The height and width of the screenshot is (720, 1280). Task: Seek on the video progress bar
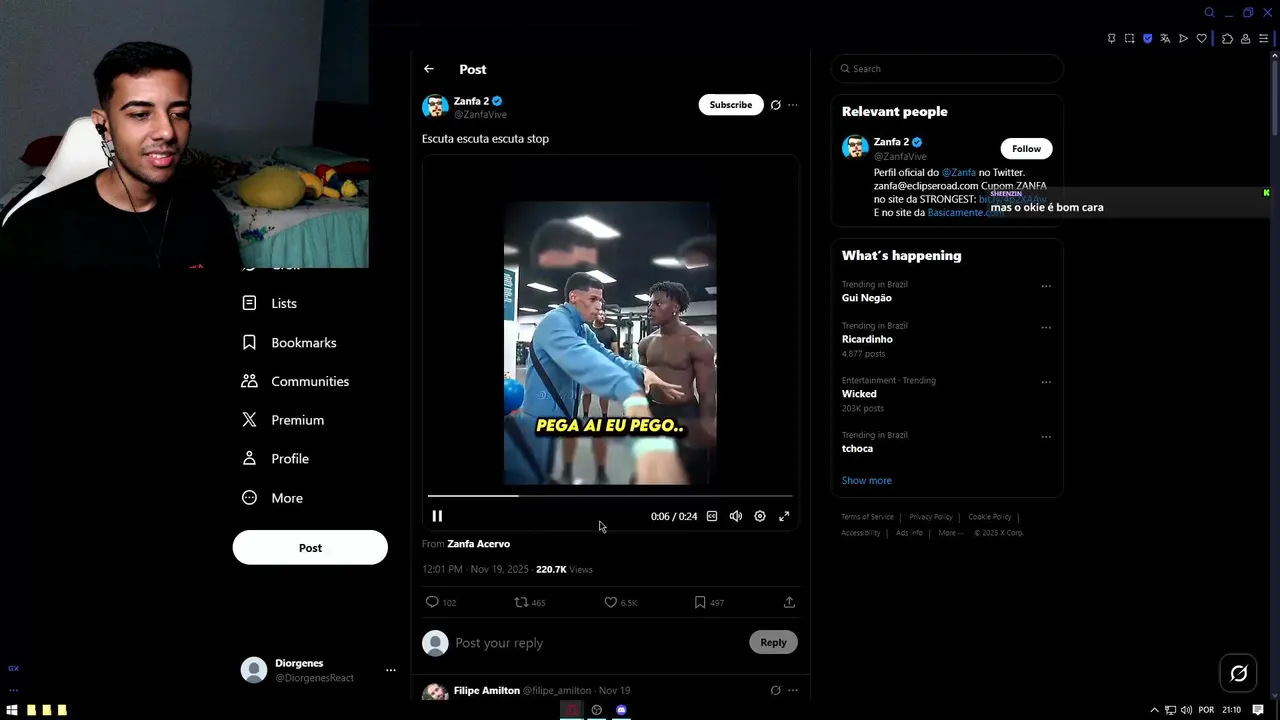[610, 495]
